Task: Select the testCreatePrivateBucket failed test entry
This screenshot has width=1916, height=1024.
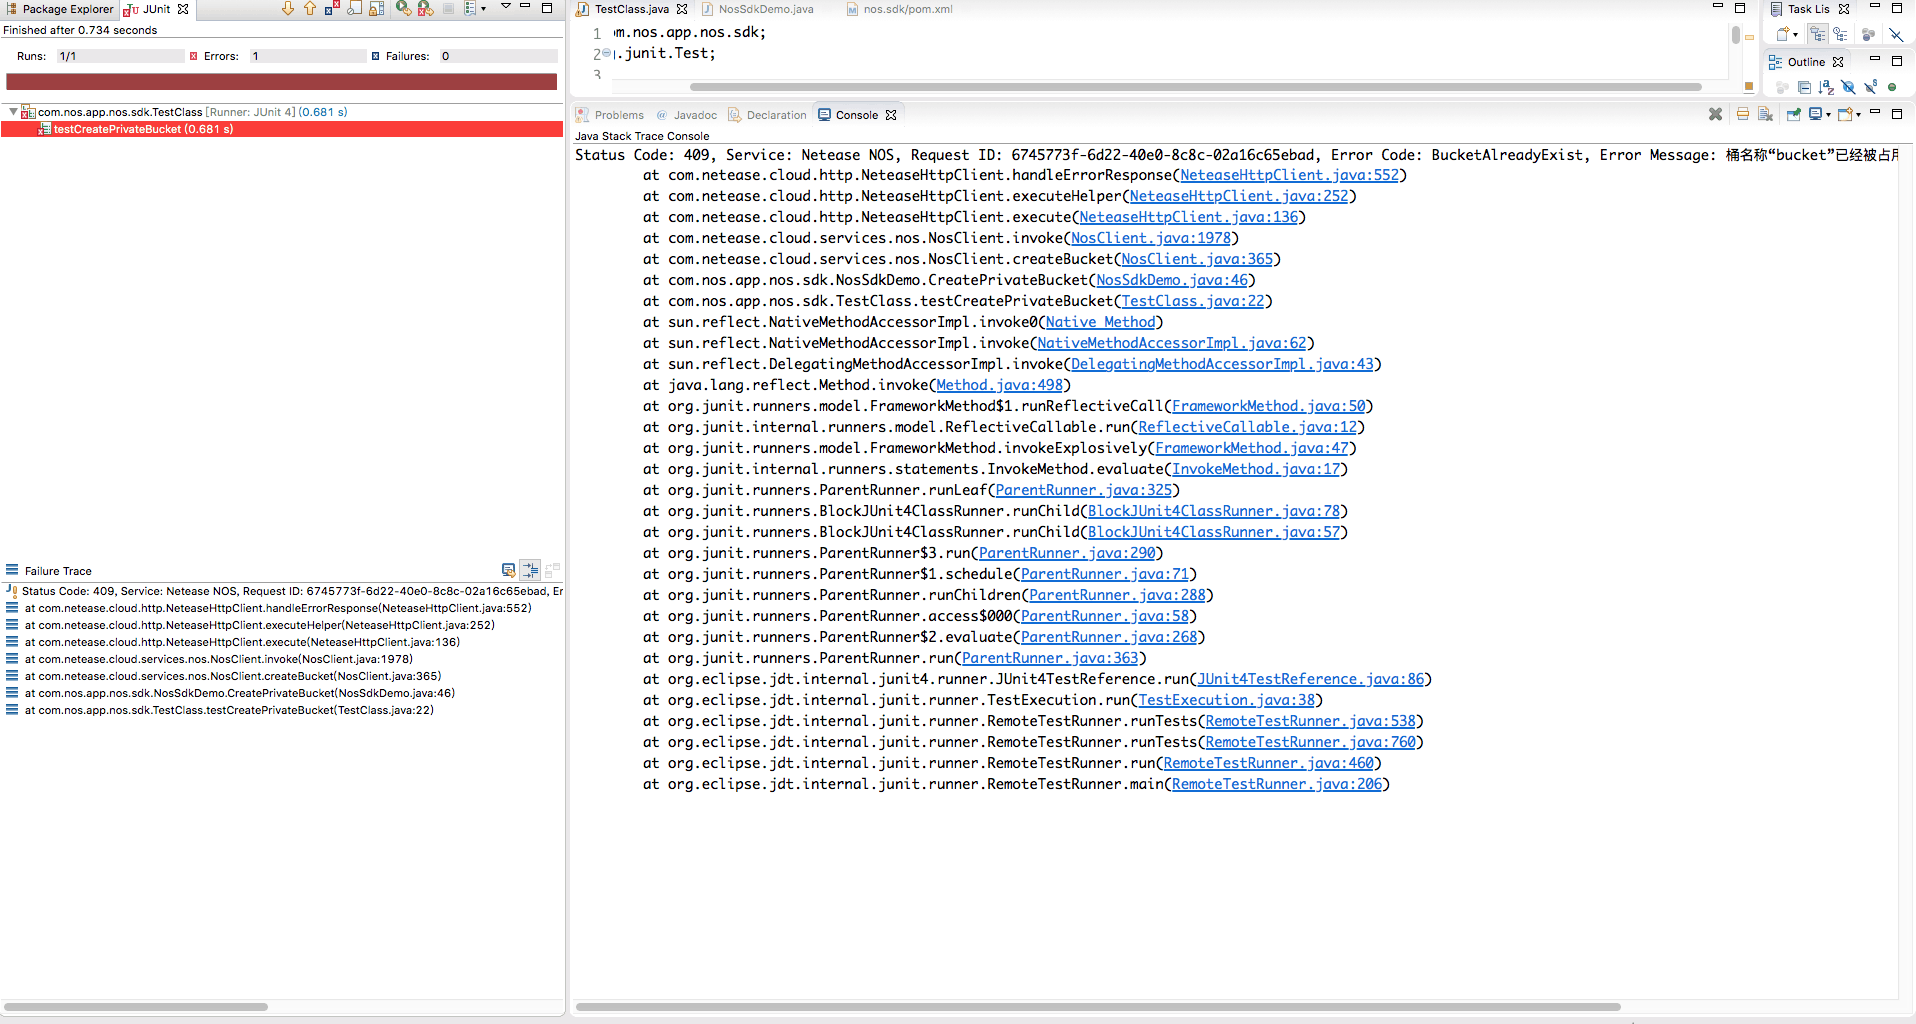Action: 143,129
